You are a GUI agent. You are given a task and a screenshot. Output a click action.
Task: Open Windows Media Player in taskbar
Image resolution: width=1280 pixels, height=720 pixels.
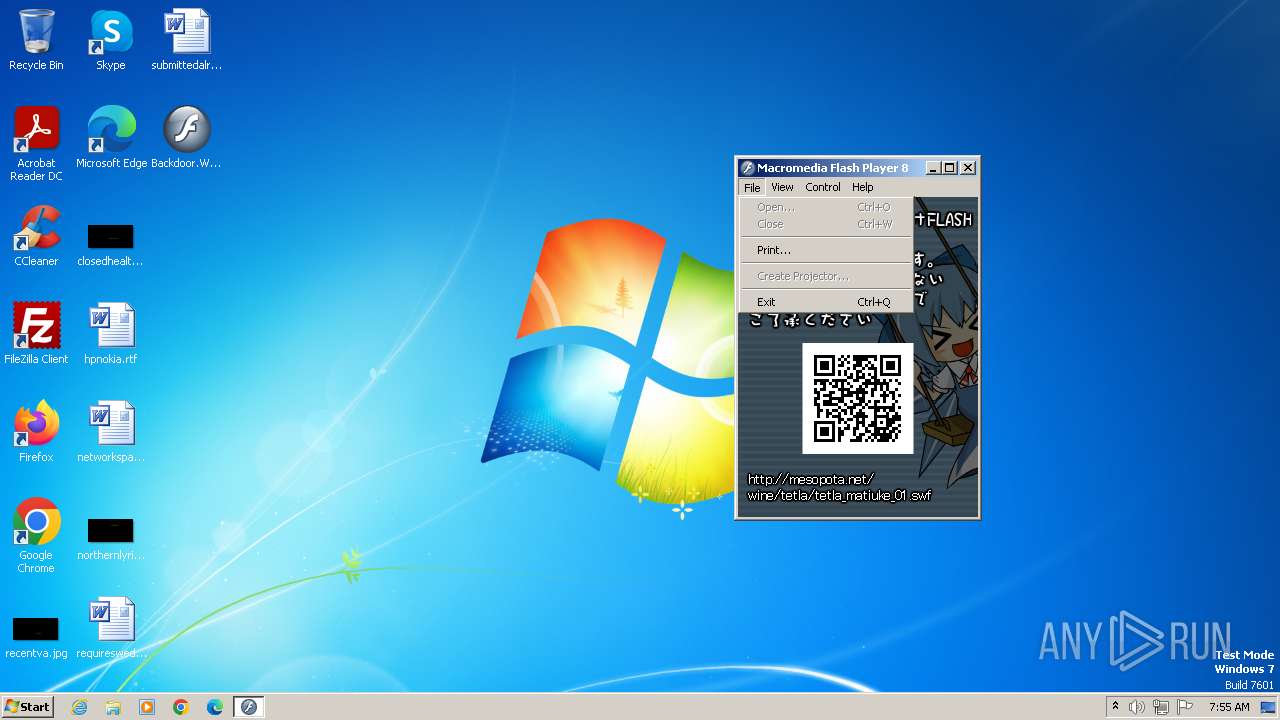click(147, 707)
